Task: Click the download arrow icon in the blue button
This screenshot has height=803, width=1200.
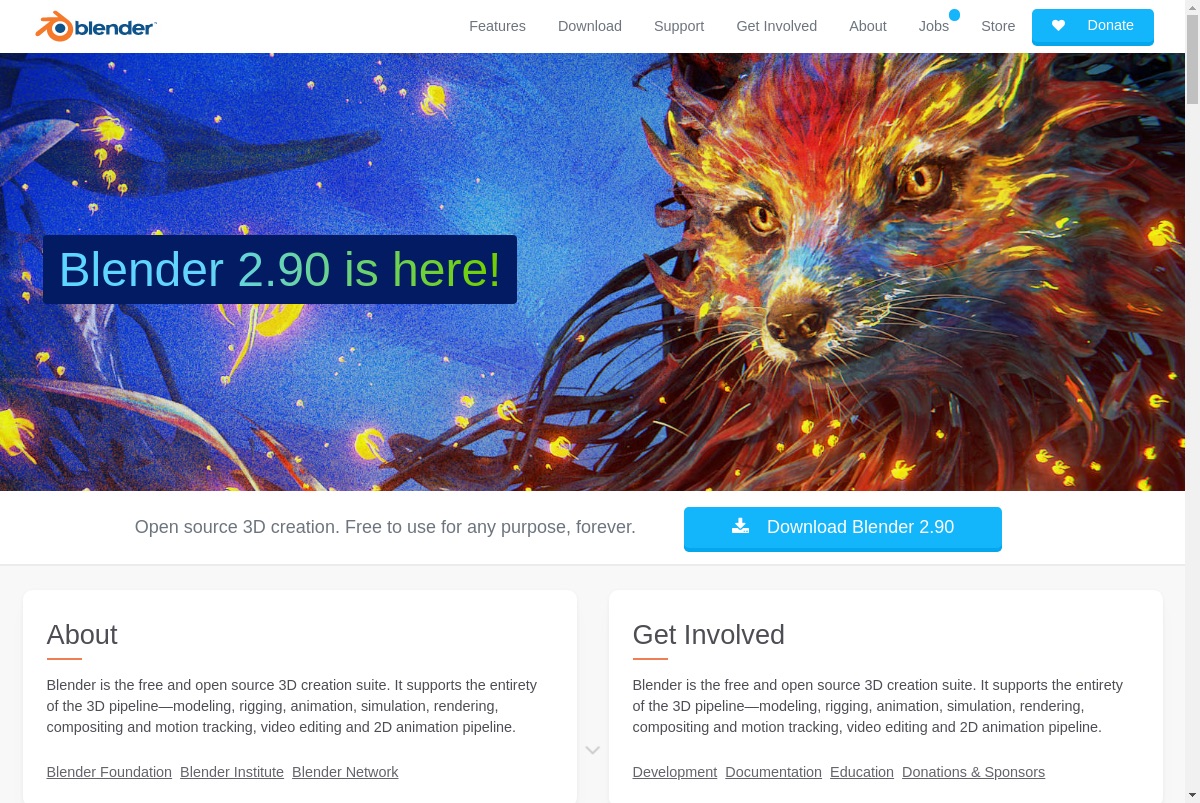Action: coord(740,526)
